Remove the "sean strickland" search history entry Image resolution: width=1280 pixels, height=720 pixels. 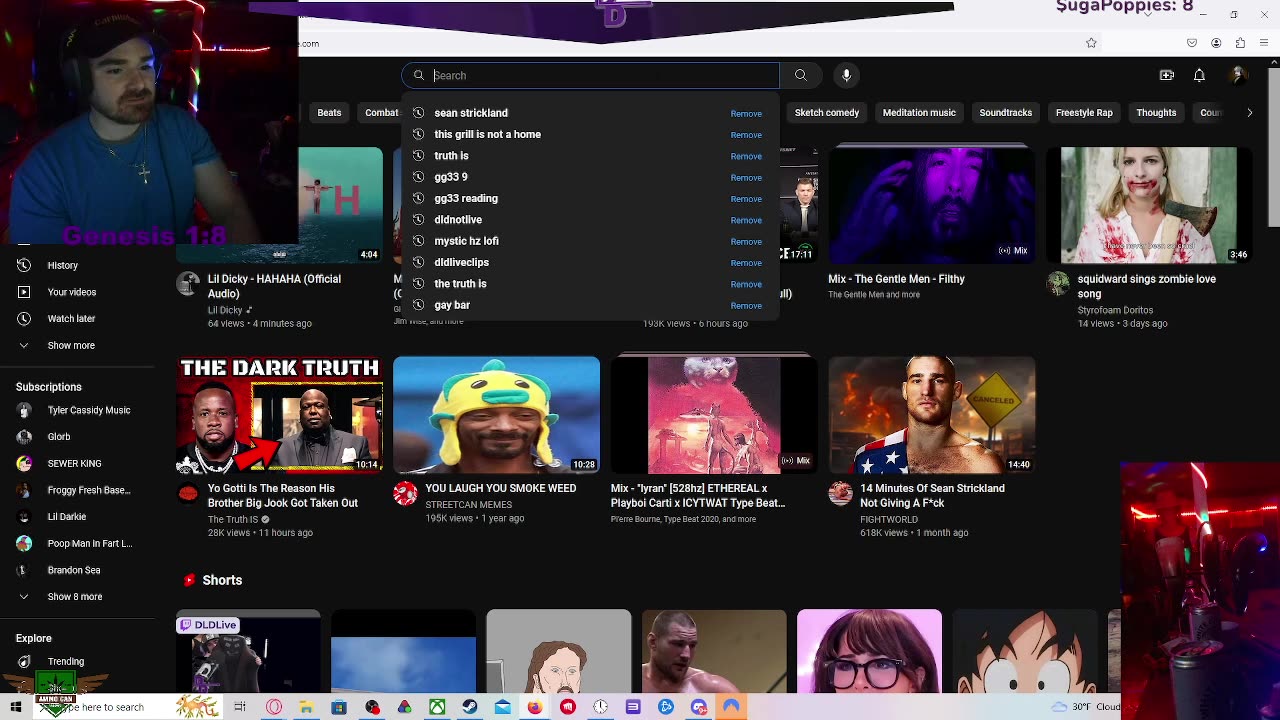click(x=746, y=113)
